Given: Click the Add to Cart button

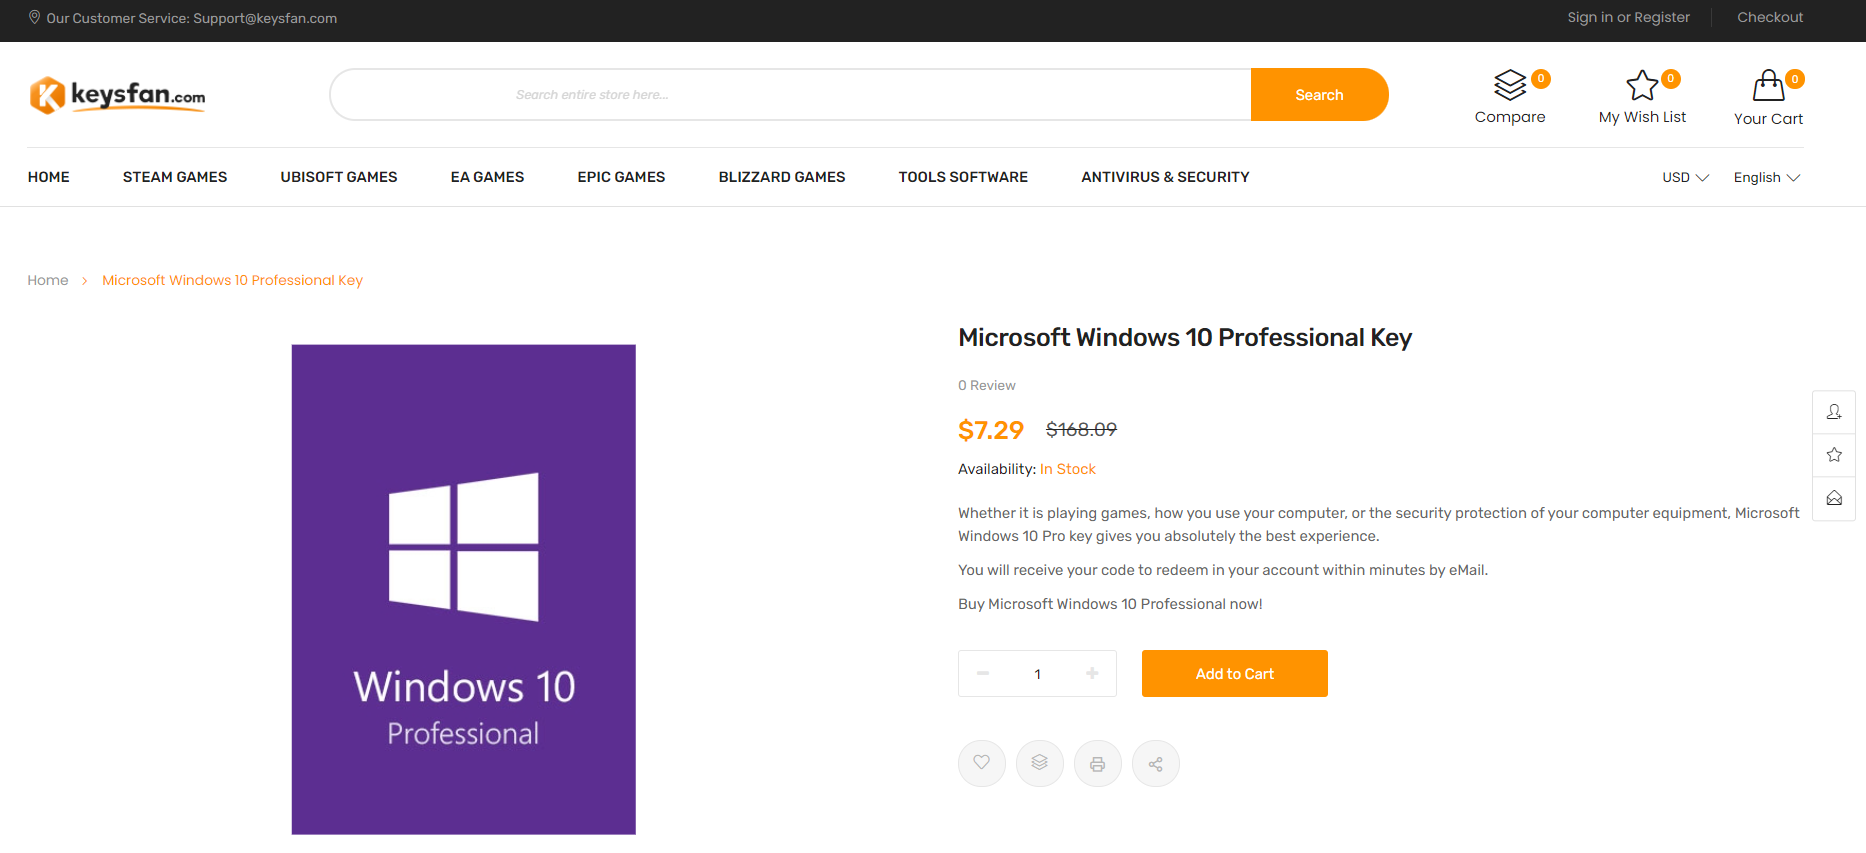Looking at the screenshot, I should click(x=1234, y=673).
